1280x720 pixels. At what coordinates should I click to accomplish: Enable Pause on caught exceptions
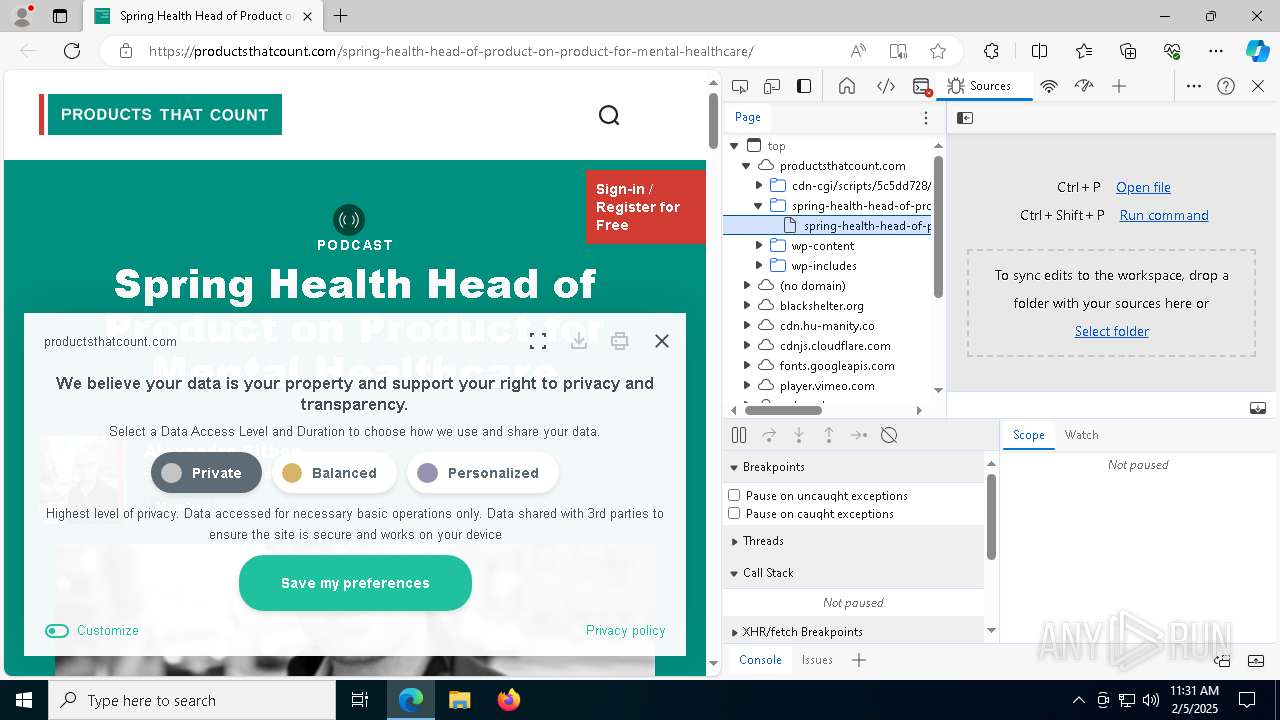[x=734, y=513]
